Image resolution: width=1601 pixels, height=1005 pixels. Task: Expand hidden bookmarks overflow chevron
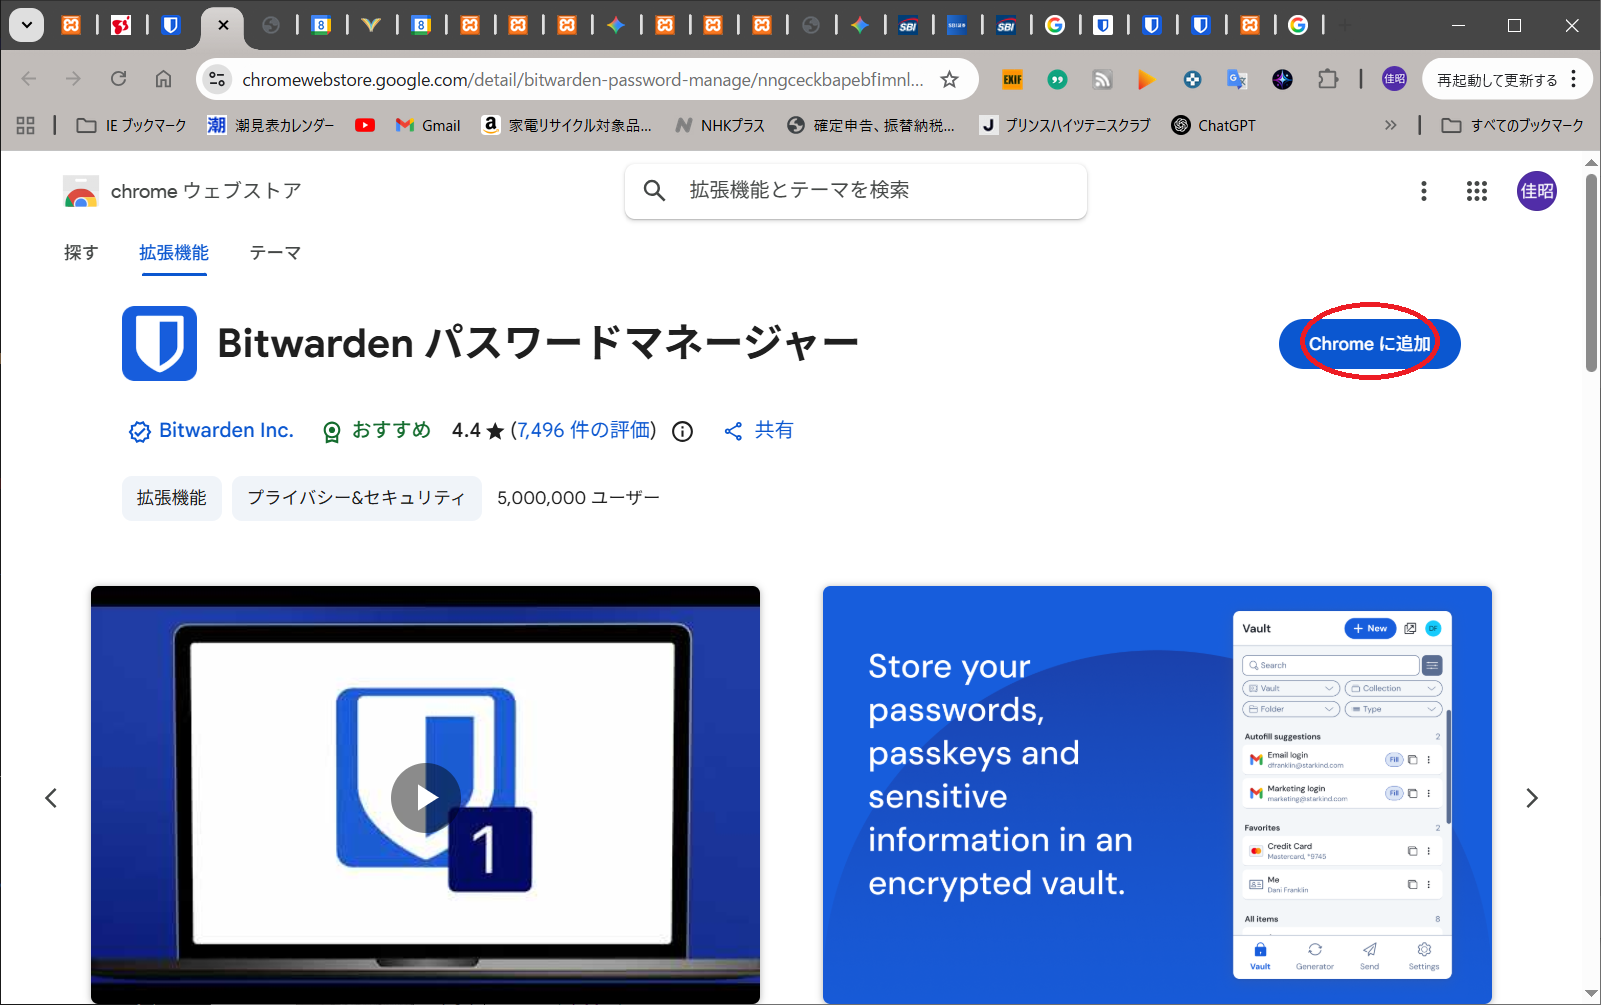(x=1390, y=125)
